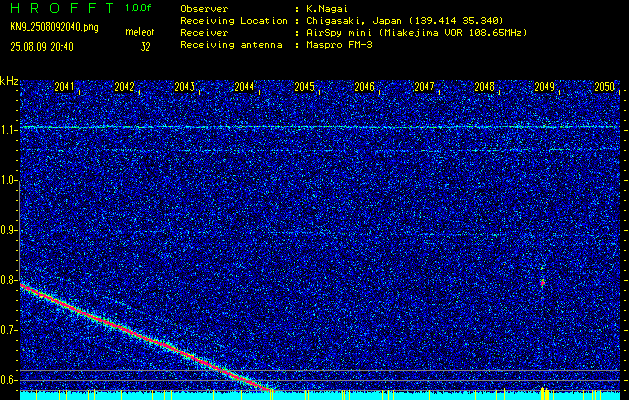The image size is (629, 400).
Task: Click the version number 1.00f
Action: (x=138, y=8)
